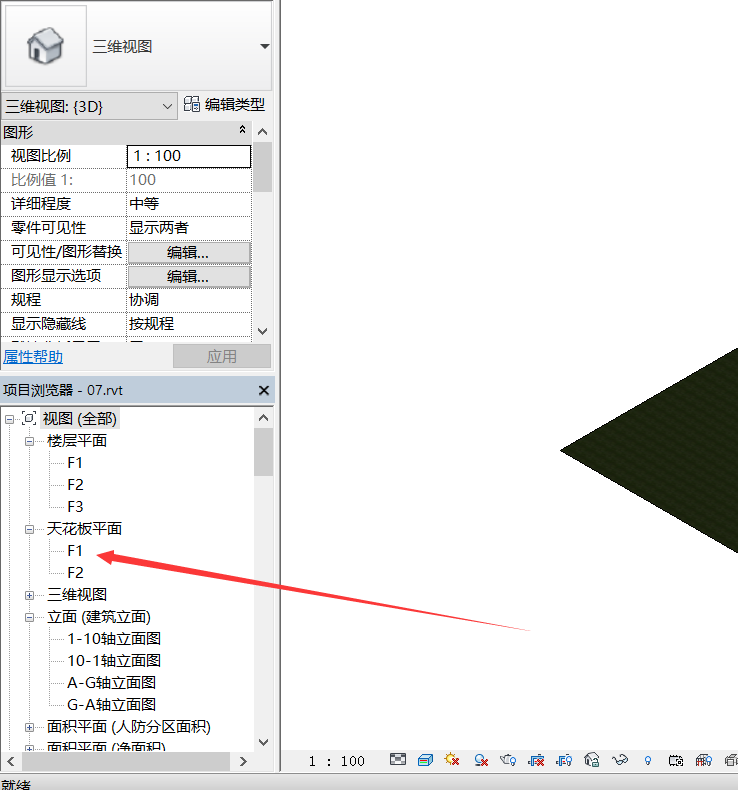The width and height of the screenshot is (738, 790).
Task: Select the A-G轴立面图 elevation view
Action: tap(111, 683)
